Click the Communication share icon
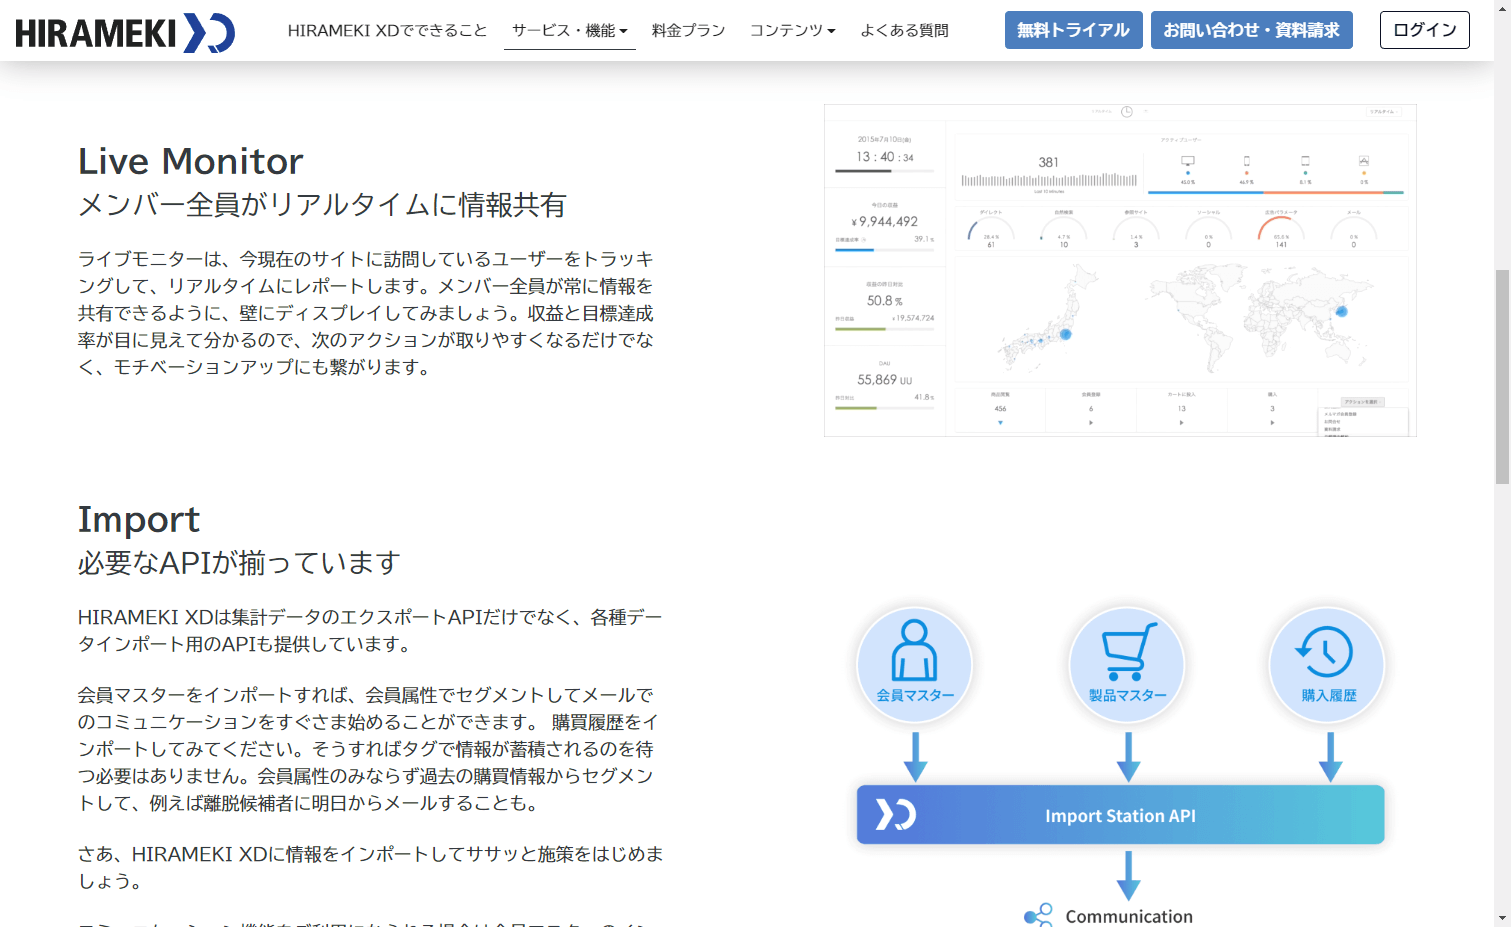 (1039, 915)
